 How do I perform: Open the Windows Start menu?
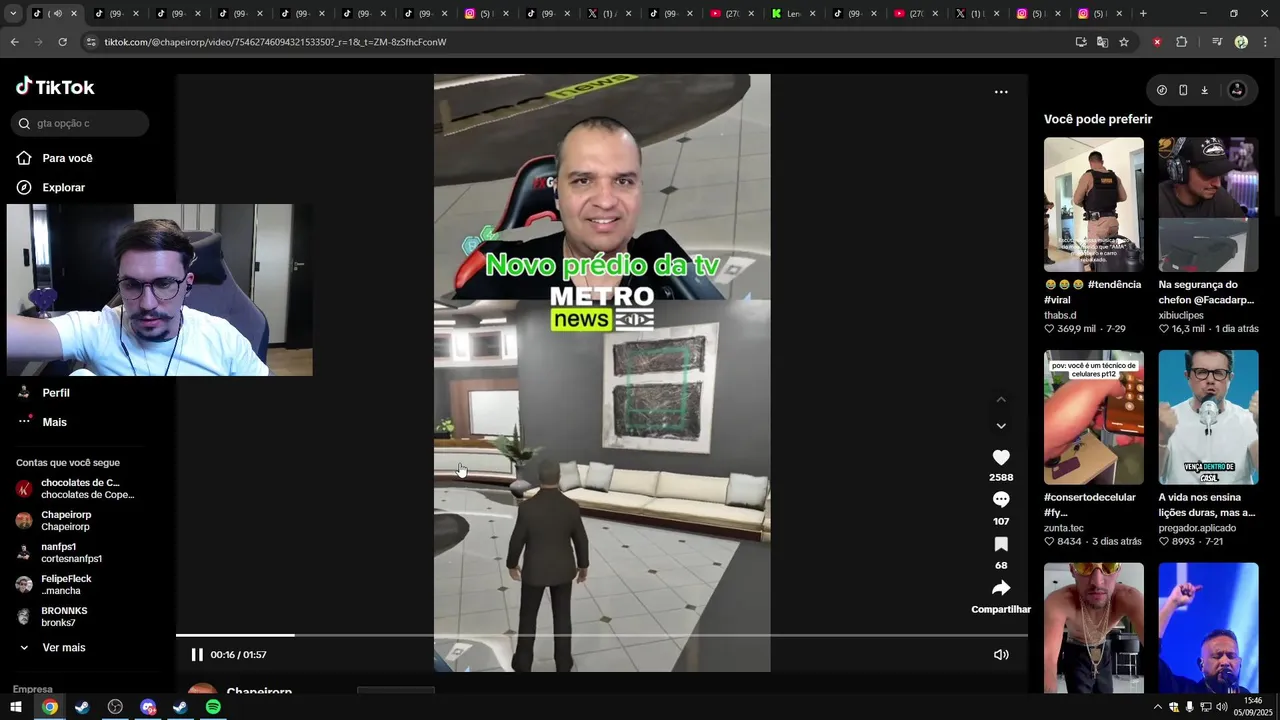[16, 707]
